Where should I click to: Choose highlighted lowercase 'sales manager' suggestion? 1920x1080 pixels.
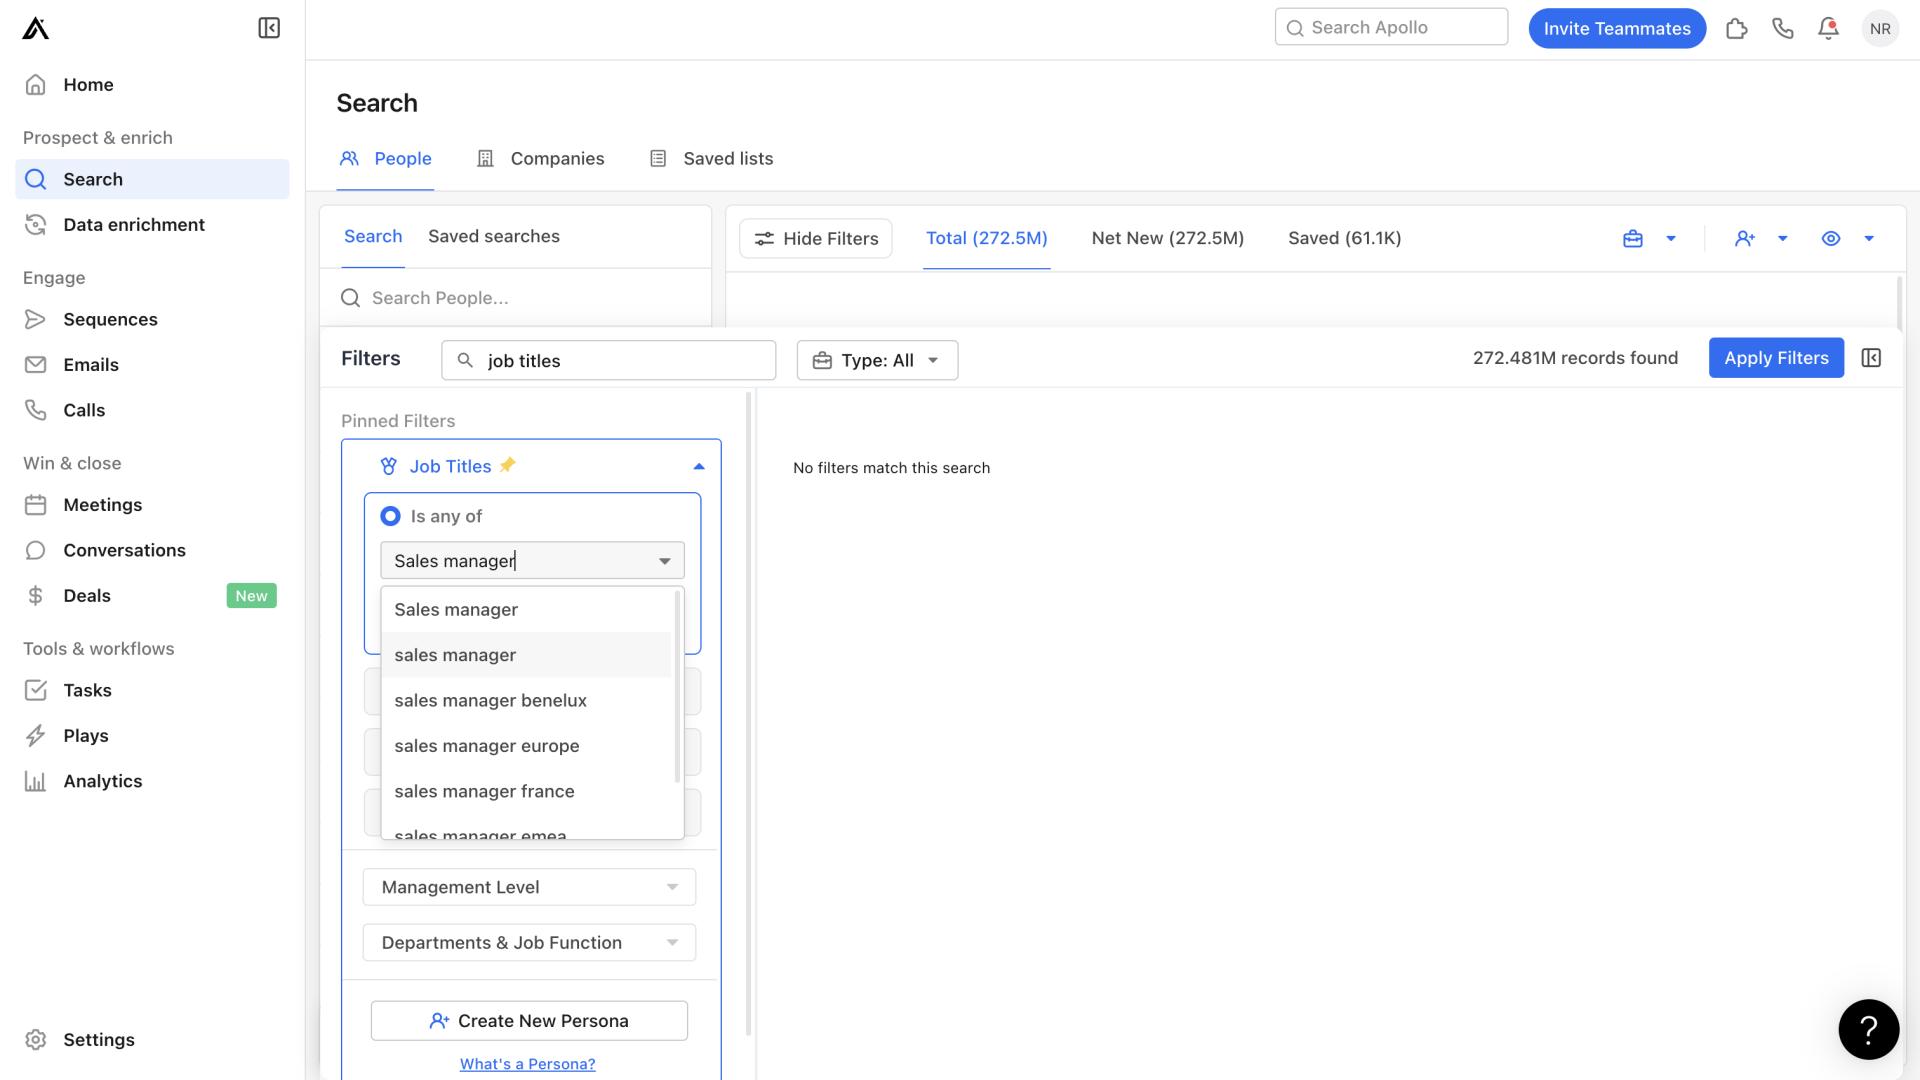coord(526,655)
